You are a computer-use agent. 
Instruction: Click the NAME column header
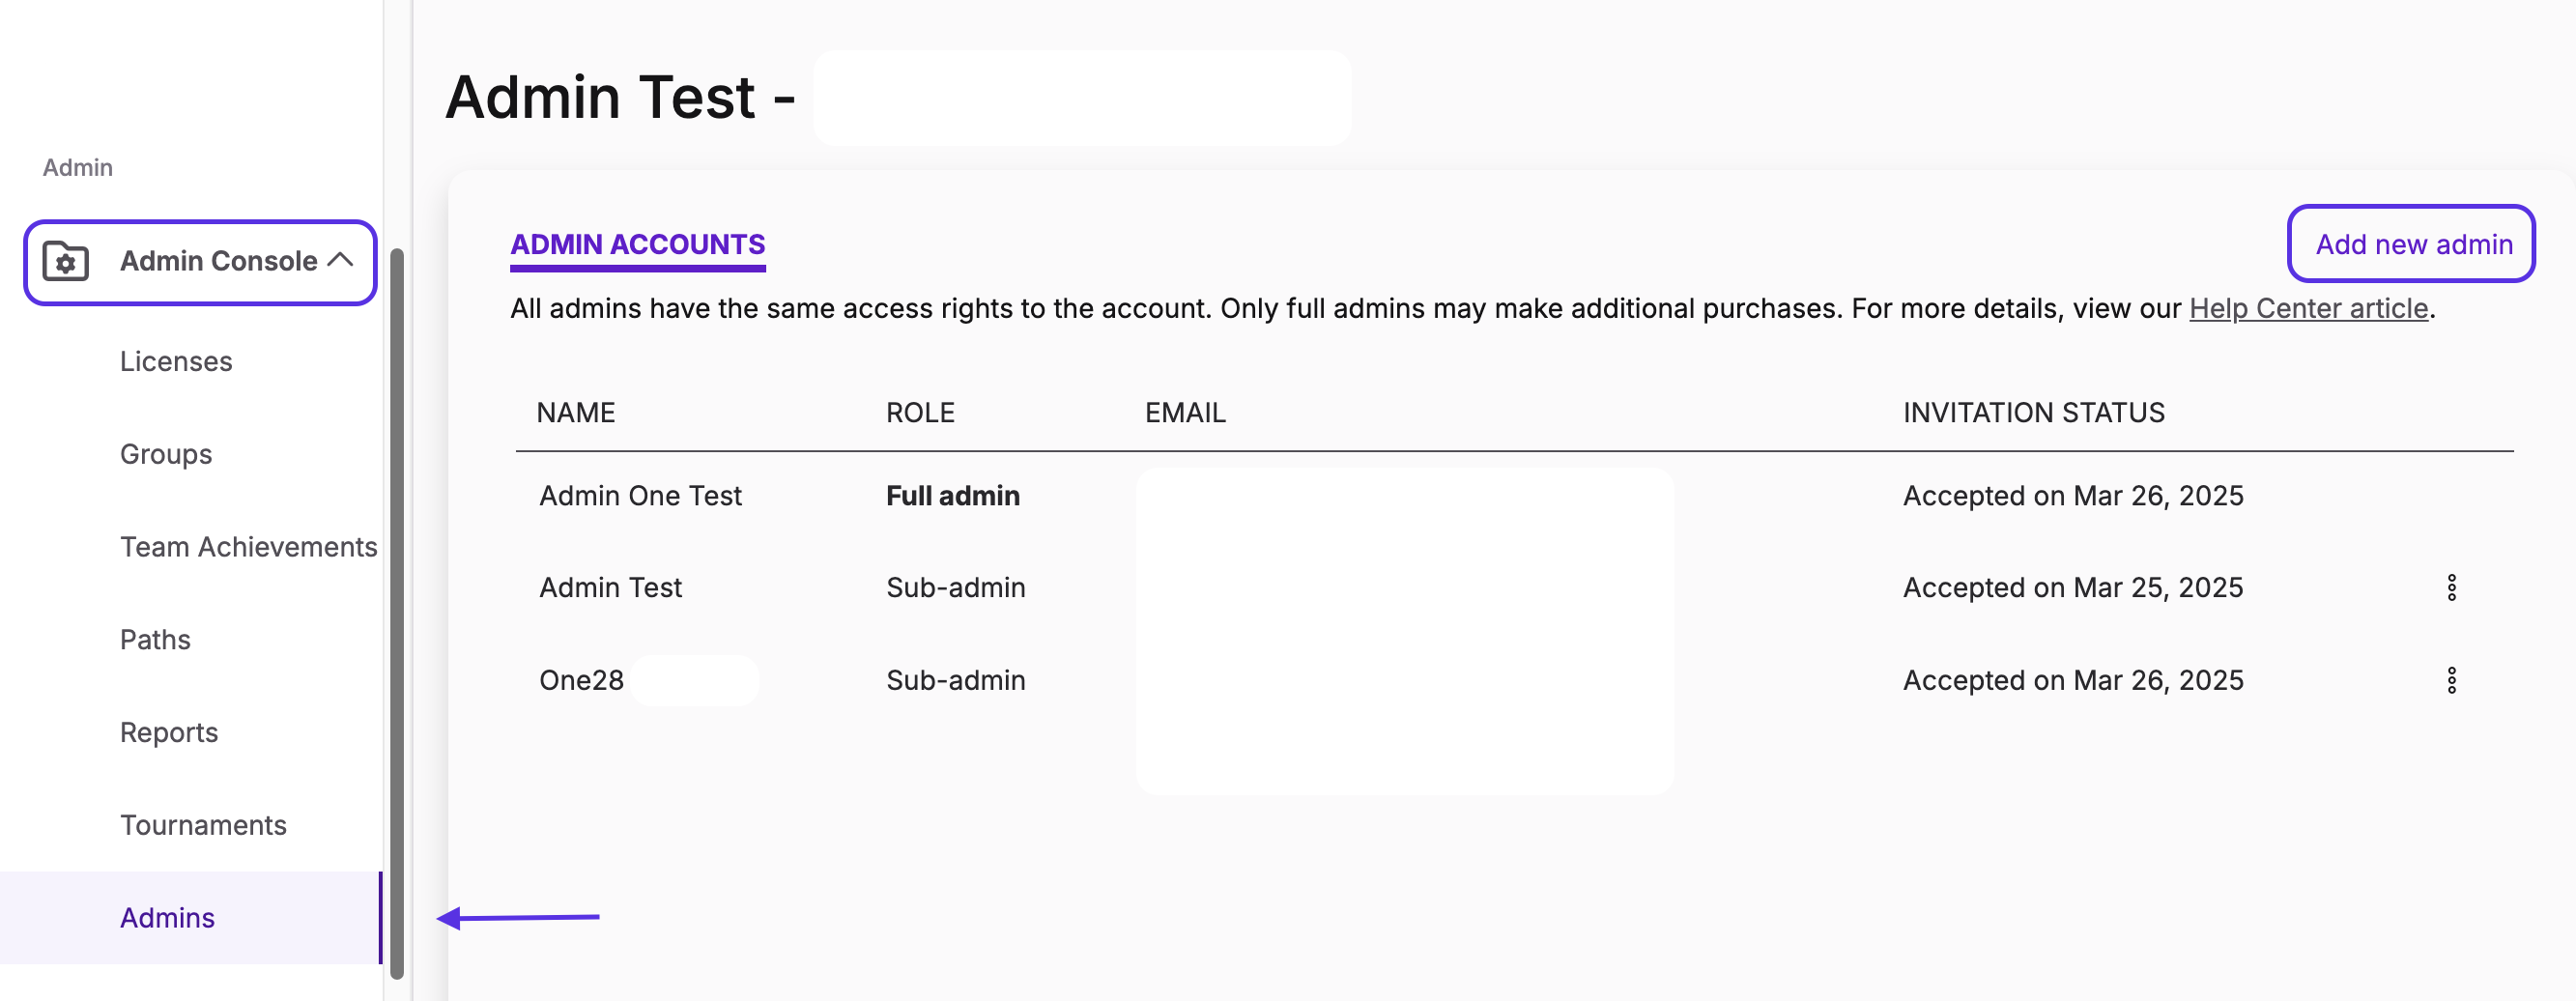pos(576,413)
